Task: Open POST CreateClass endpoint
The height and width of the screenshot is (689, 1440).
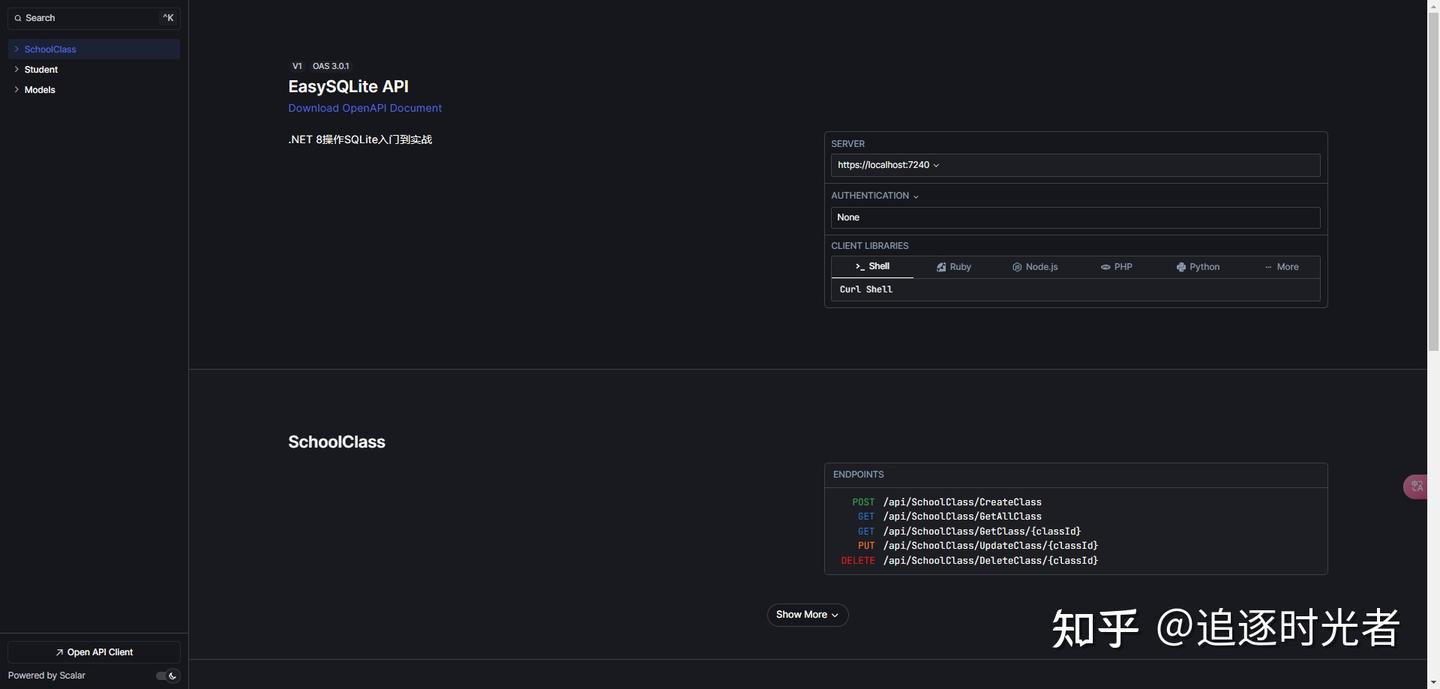Action: point(946,502)
